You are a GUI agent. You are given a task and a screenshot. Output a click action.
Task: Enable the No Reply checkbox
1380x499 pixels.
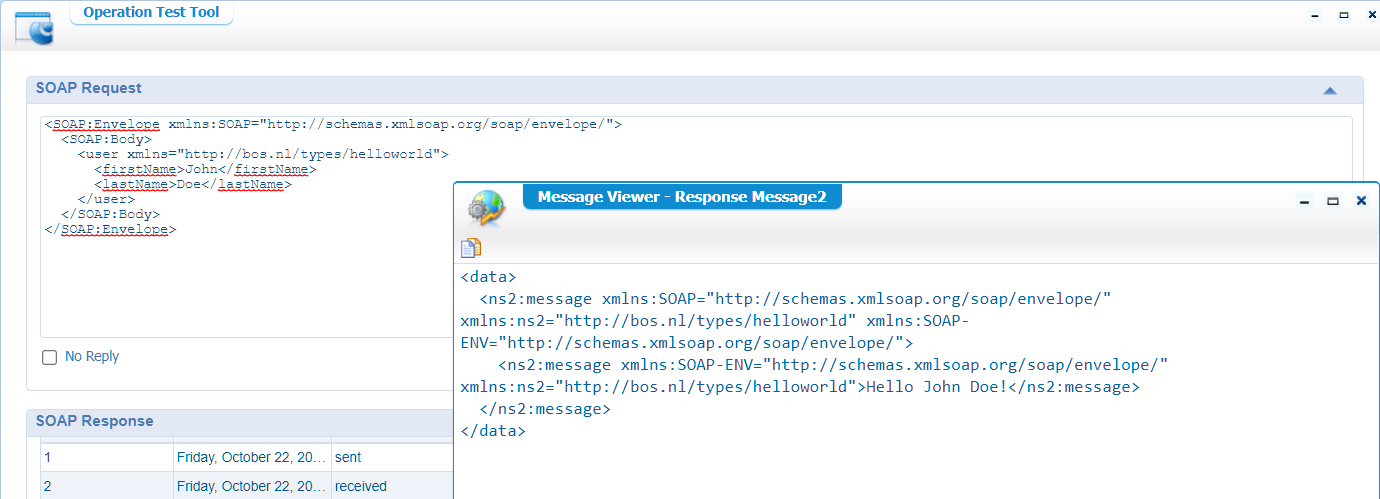point(50,357)
